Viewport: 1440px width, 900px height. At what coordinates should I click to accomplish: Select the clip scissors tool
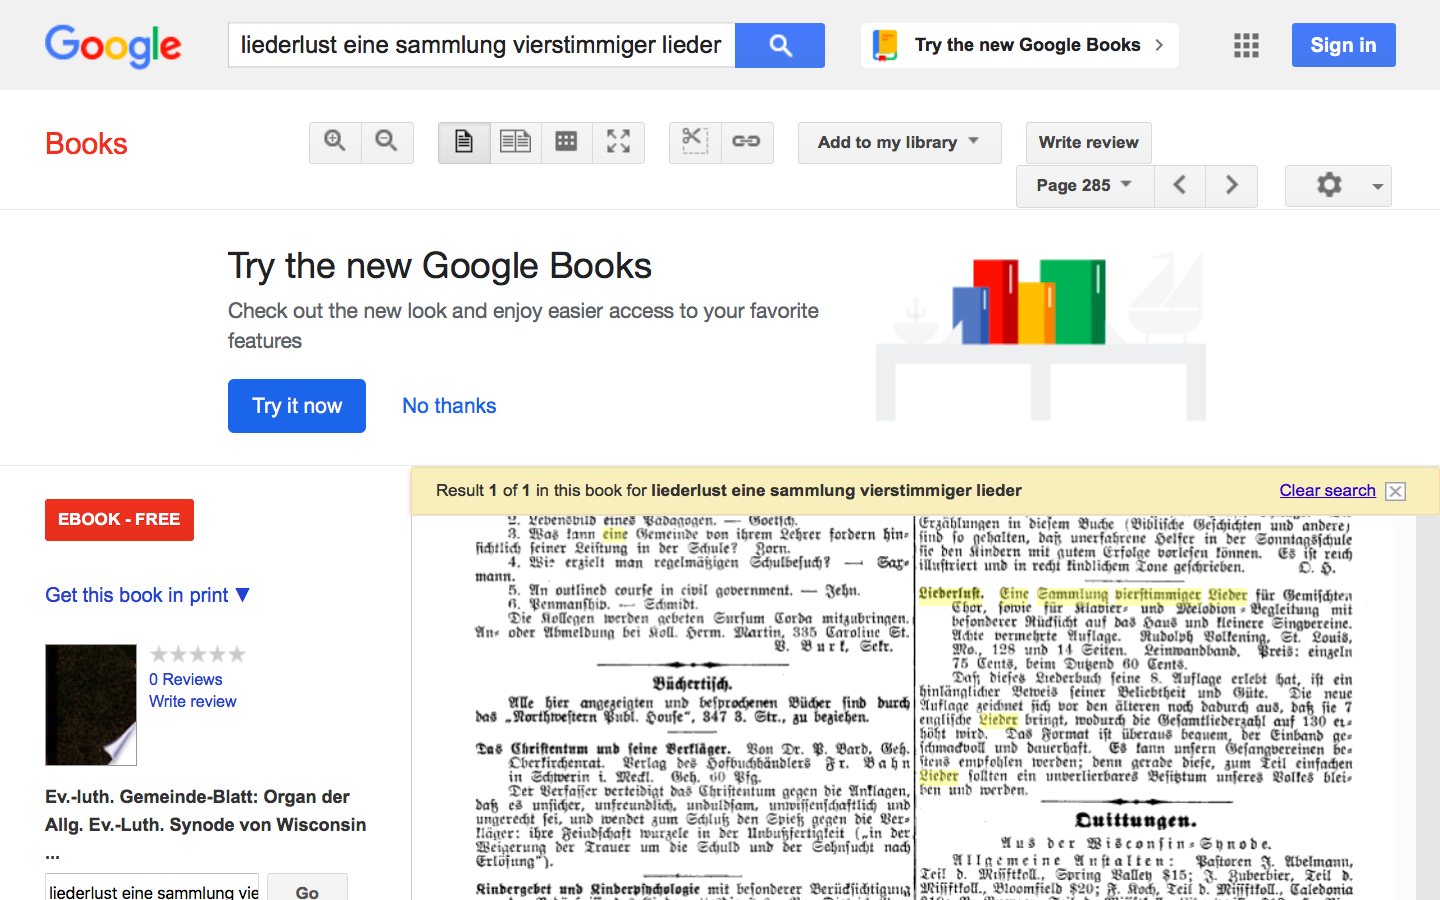point(695,142)
